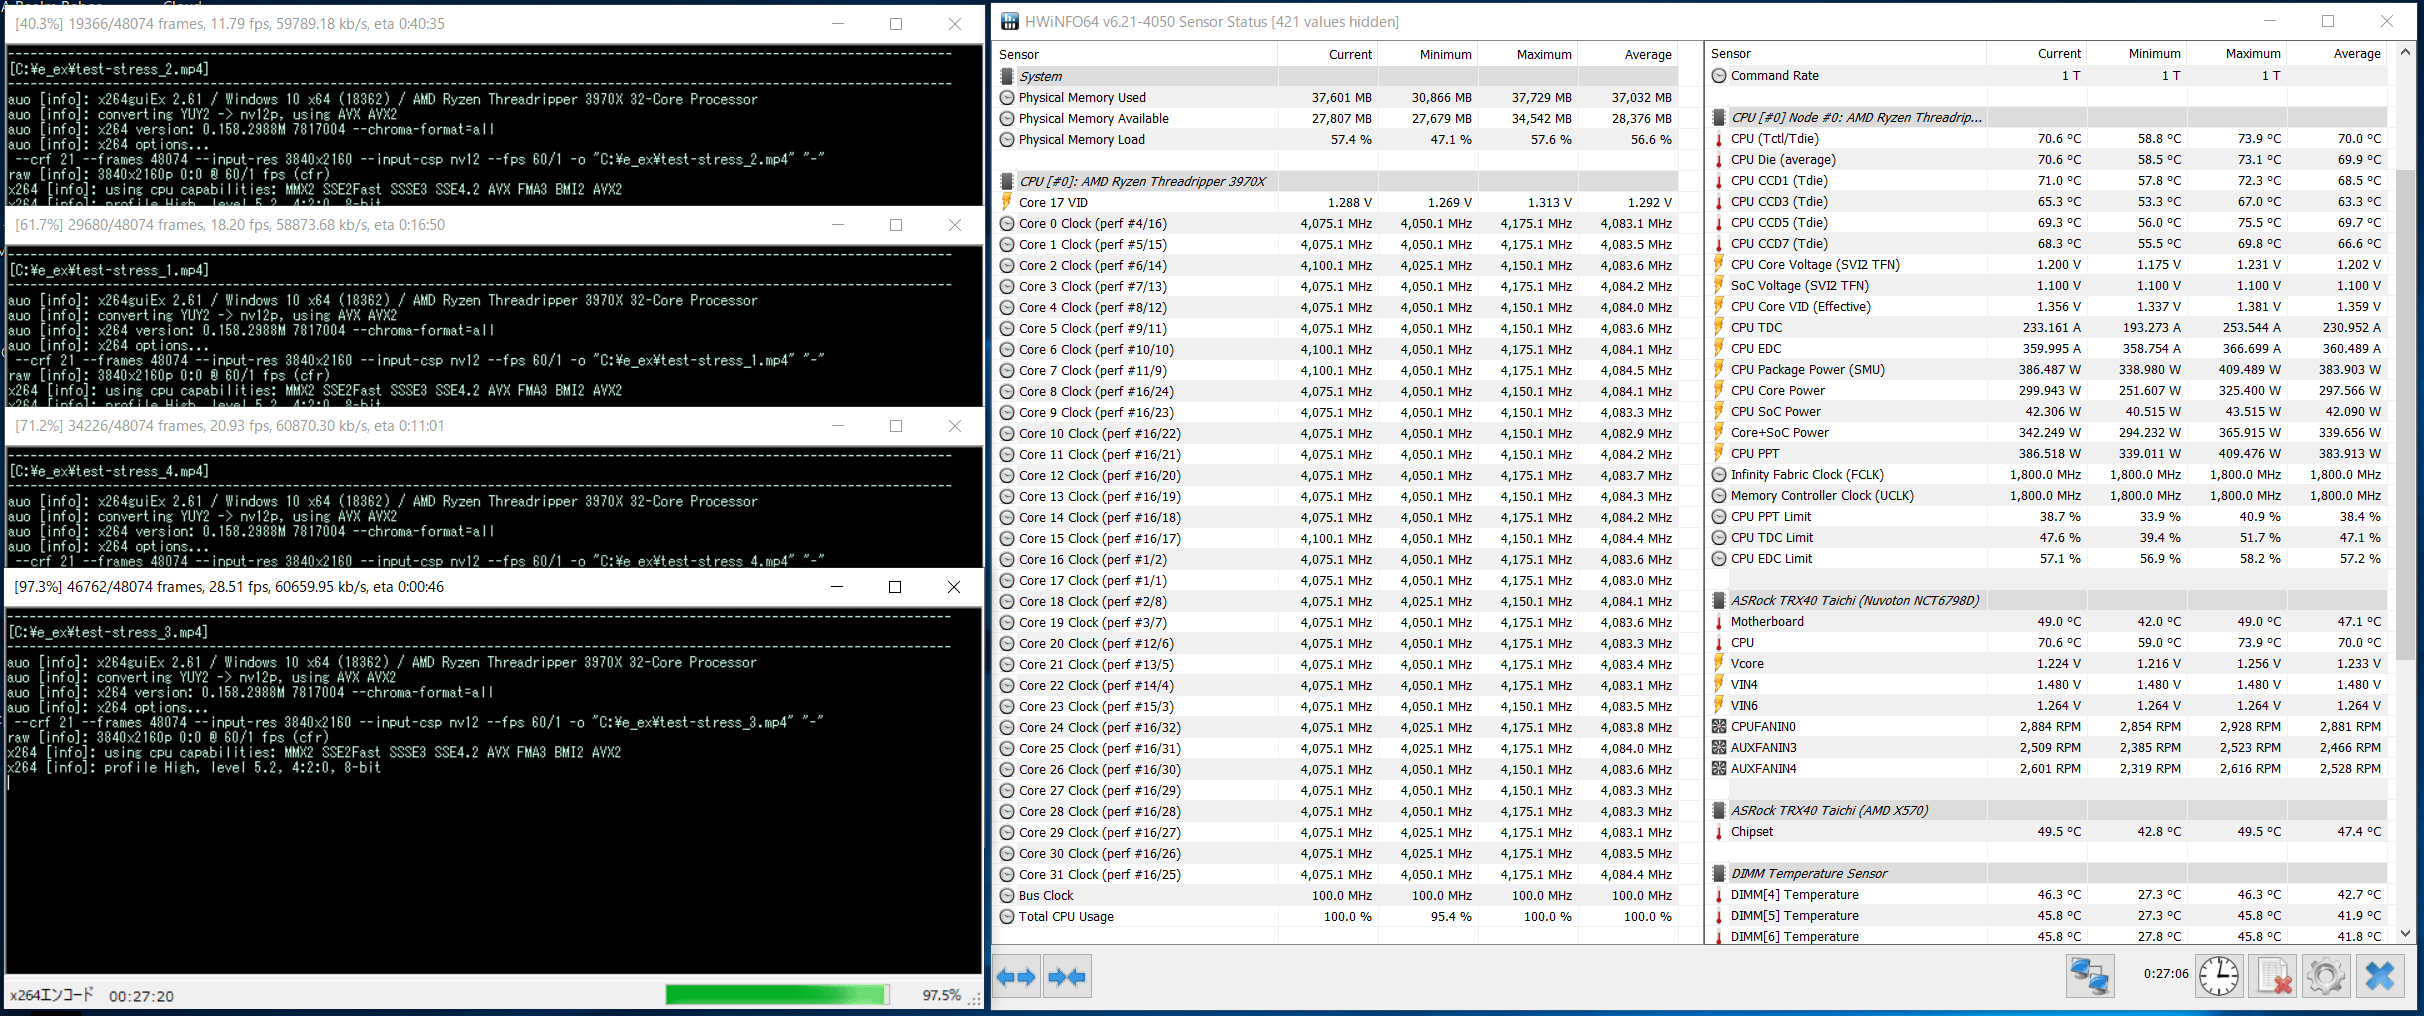Click the HWiNFO scrollbar up arrow
2424x1016 pixels.
2405,53
